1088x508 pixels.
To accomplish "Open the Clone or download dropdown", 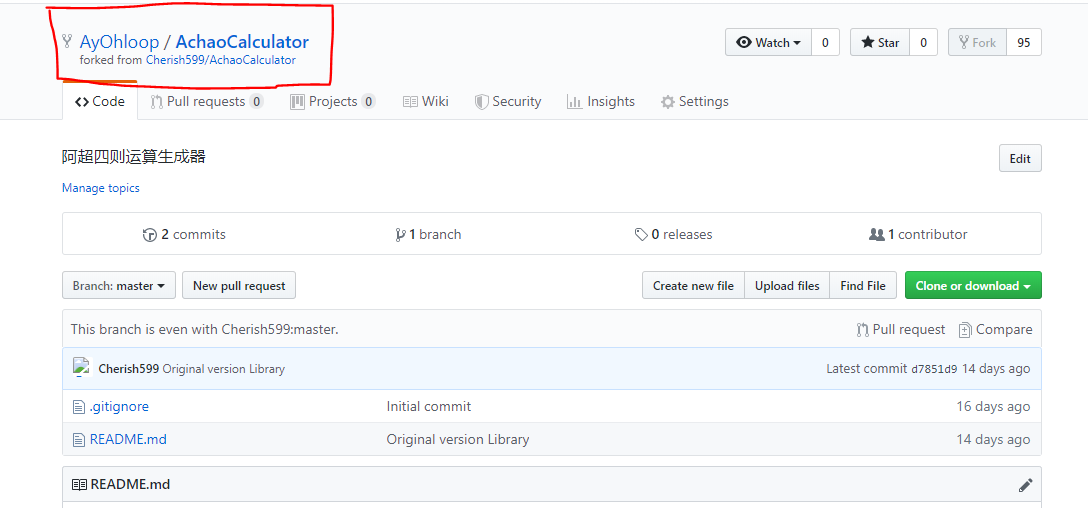I will coord(973,285).
